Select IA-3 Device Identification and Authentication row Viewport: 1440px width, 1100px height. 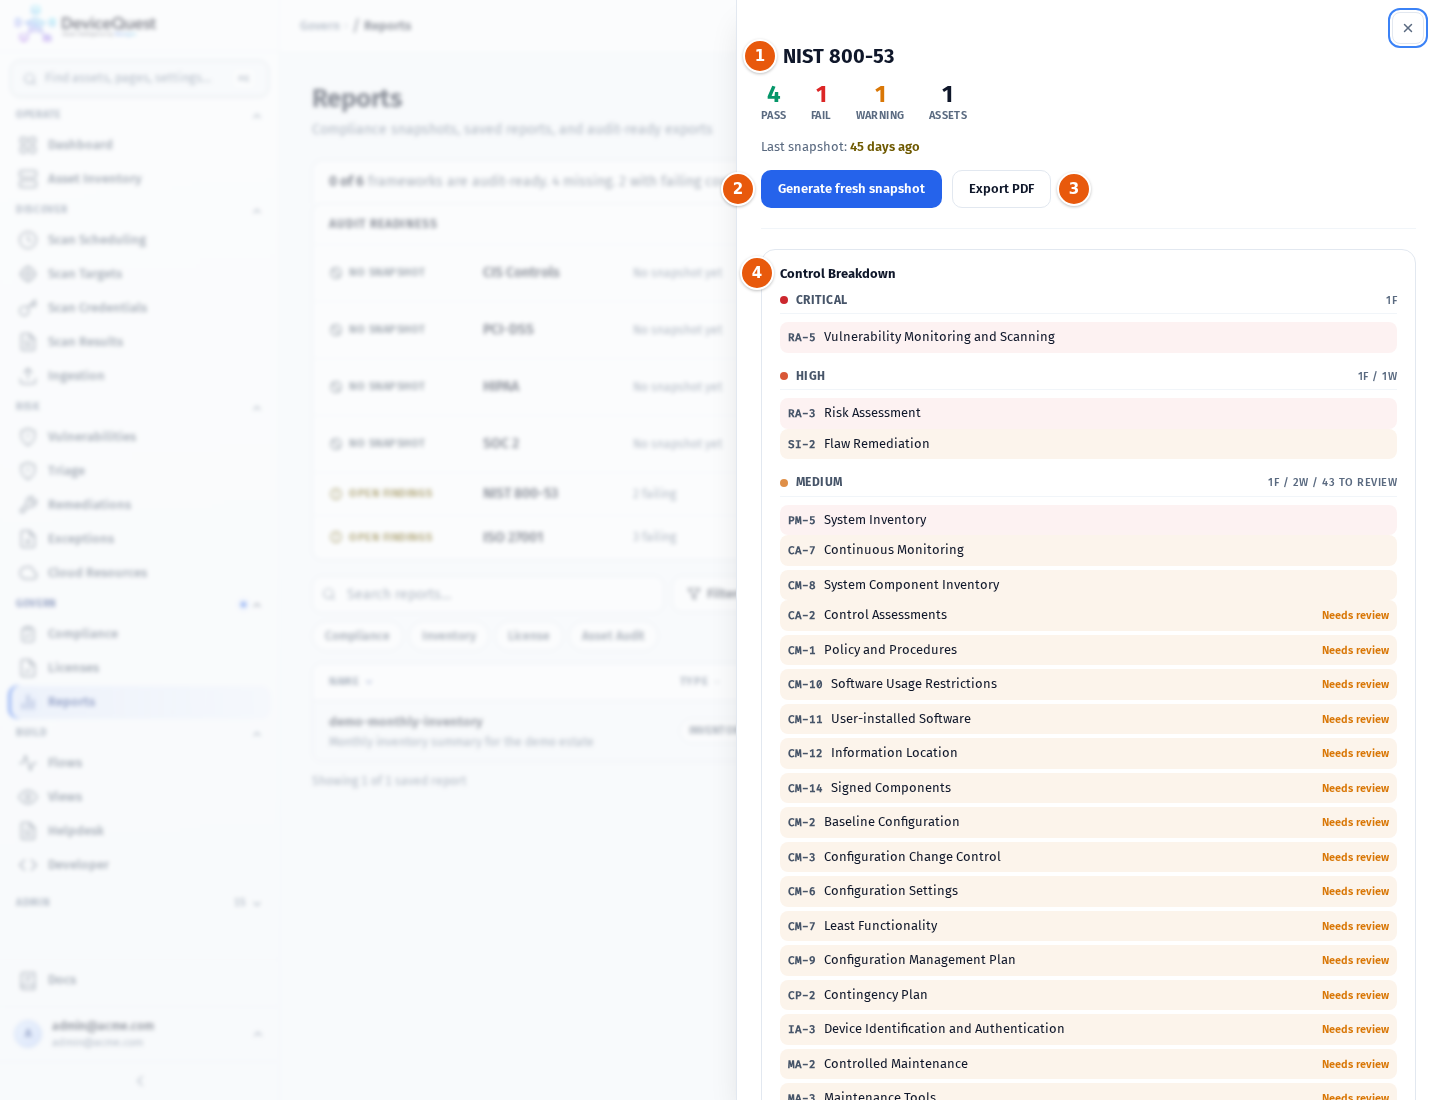point(1088,1029)
